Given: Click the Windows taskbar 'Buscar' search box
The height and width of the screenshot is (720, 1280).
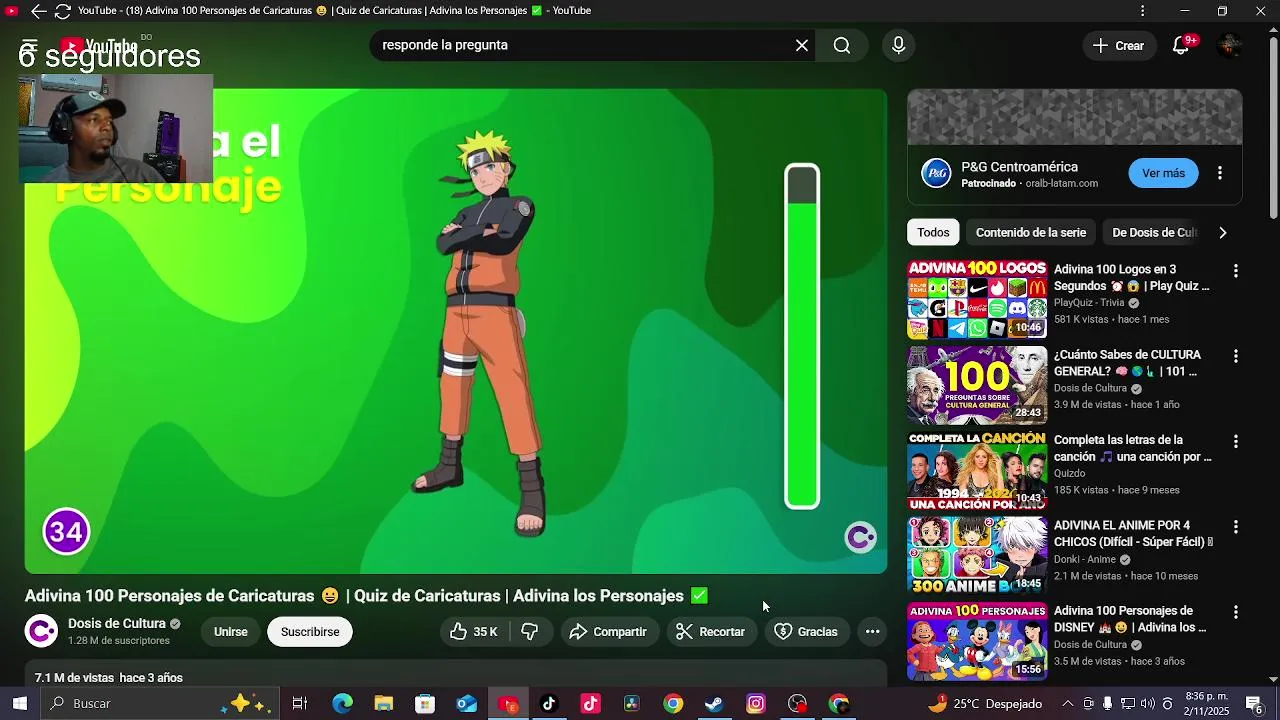Looking at the screenshot, I should click(160, 704).
